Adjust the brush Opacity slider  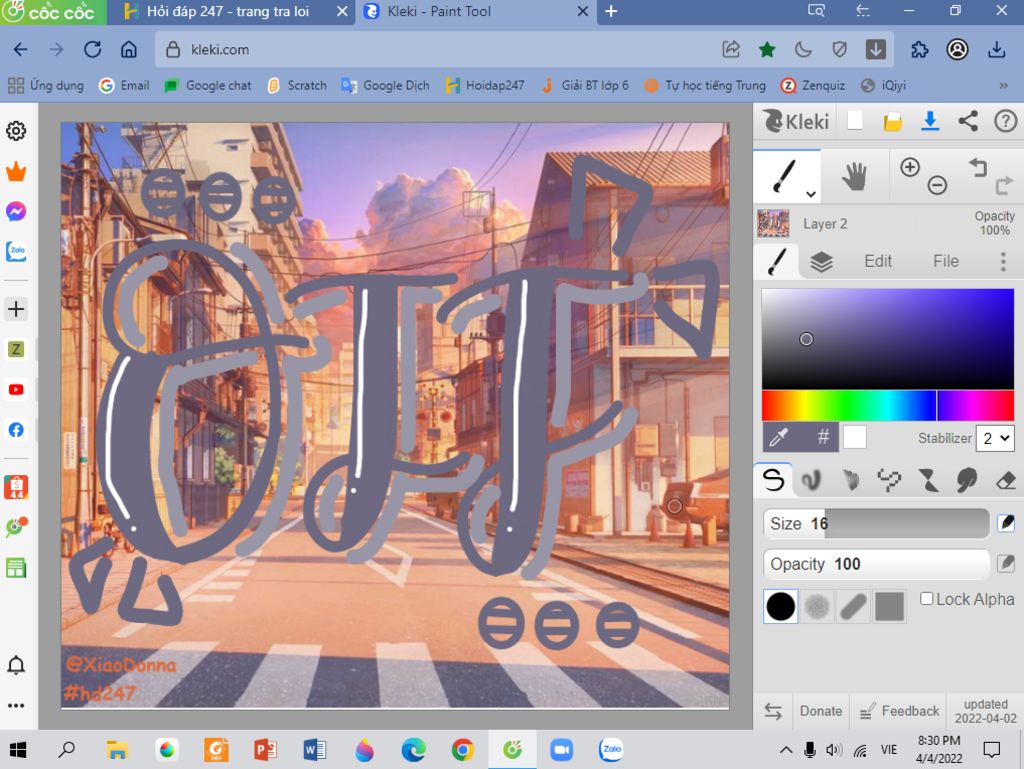click(876, 563)
